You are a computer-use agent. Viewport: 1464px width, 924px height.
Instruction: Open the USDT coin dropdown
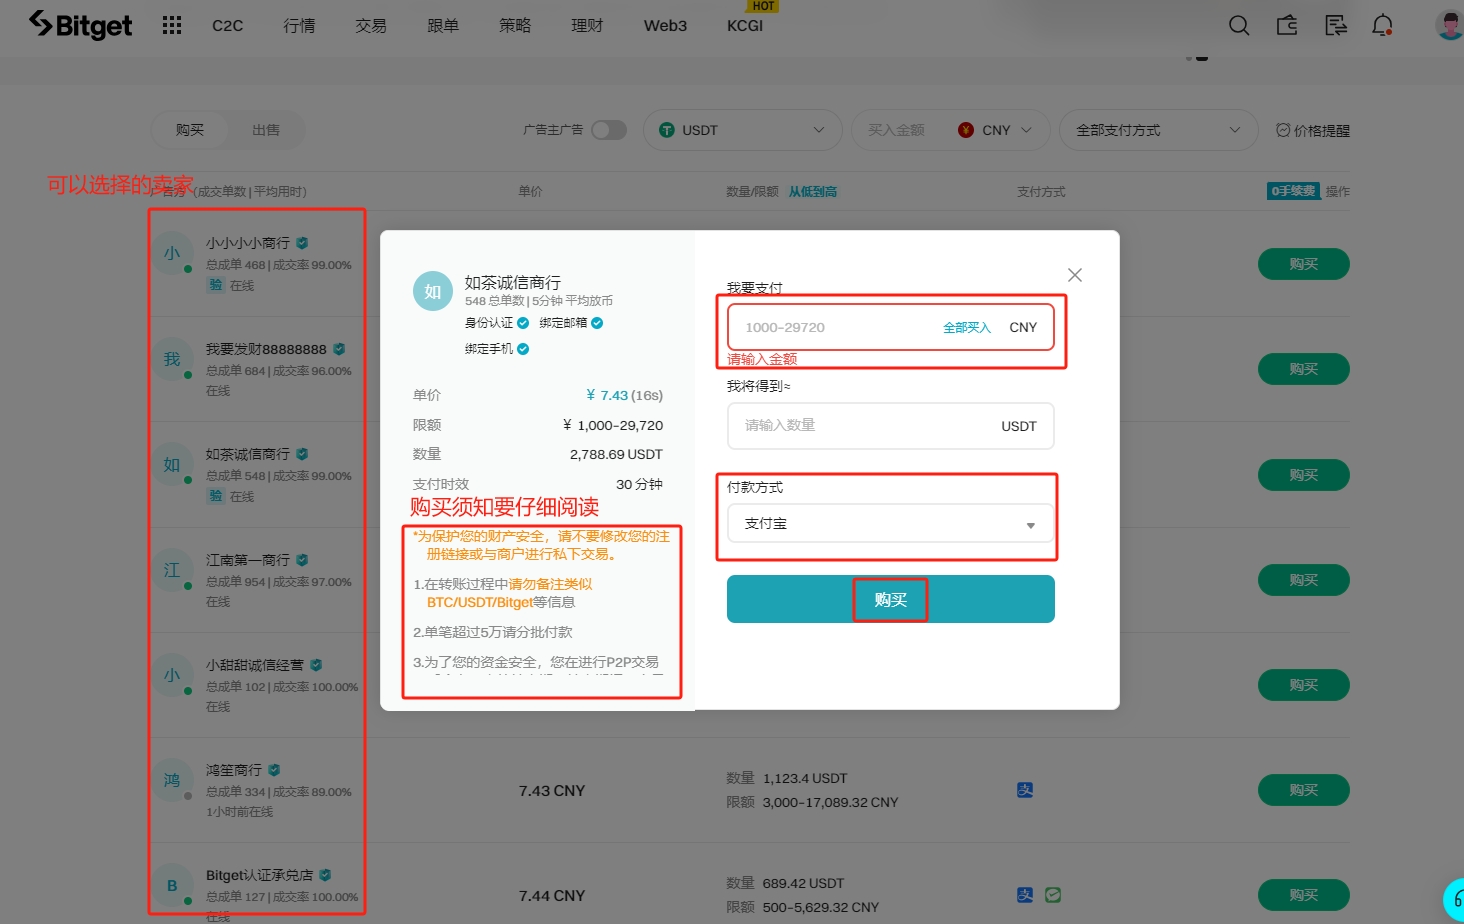(742, 130)
